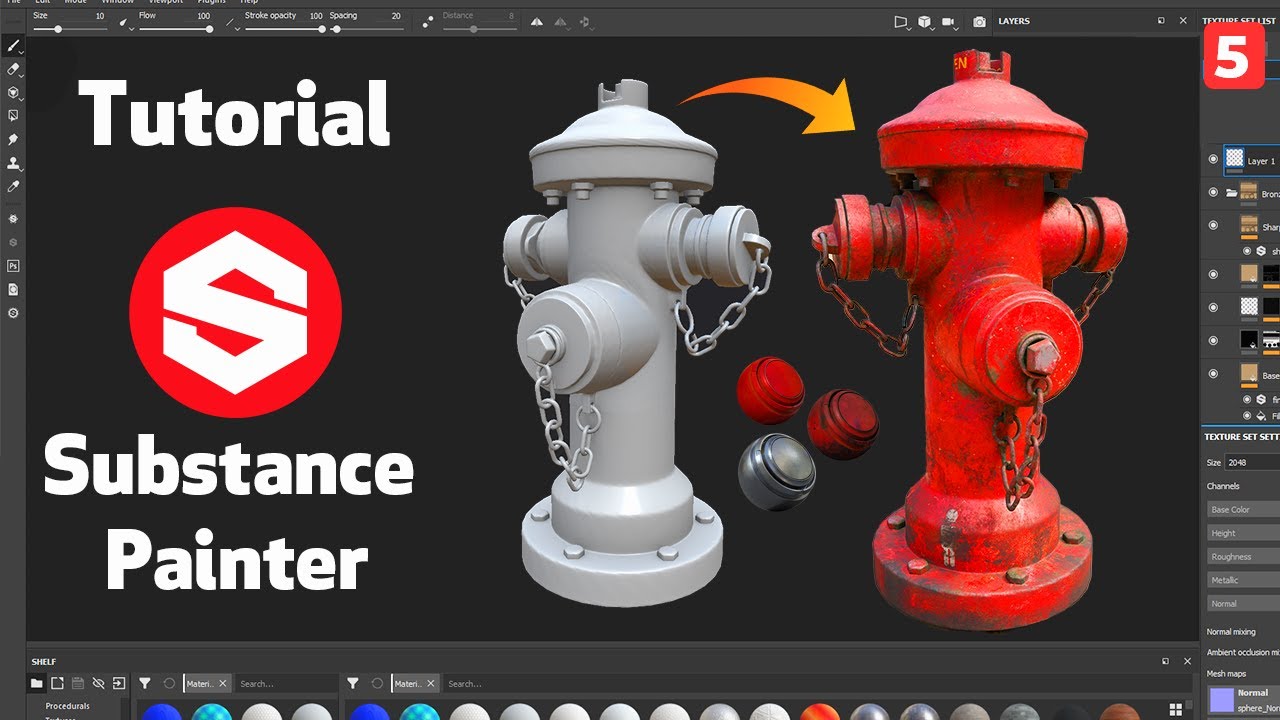This screenshot has width=1280, height=720.
Task: Switch shelf to grid view icon
Action: coord(1175,709)
